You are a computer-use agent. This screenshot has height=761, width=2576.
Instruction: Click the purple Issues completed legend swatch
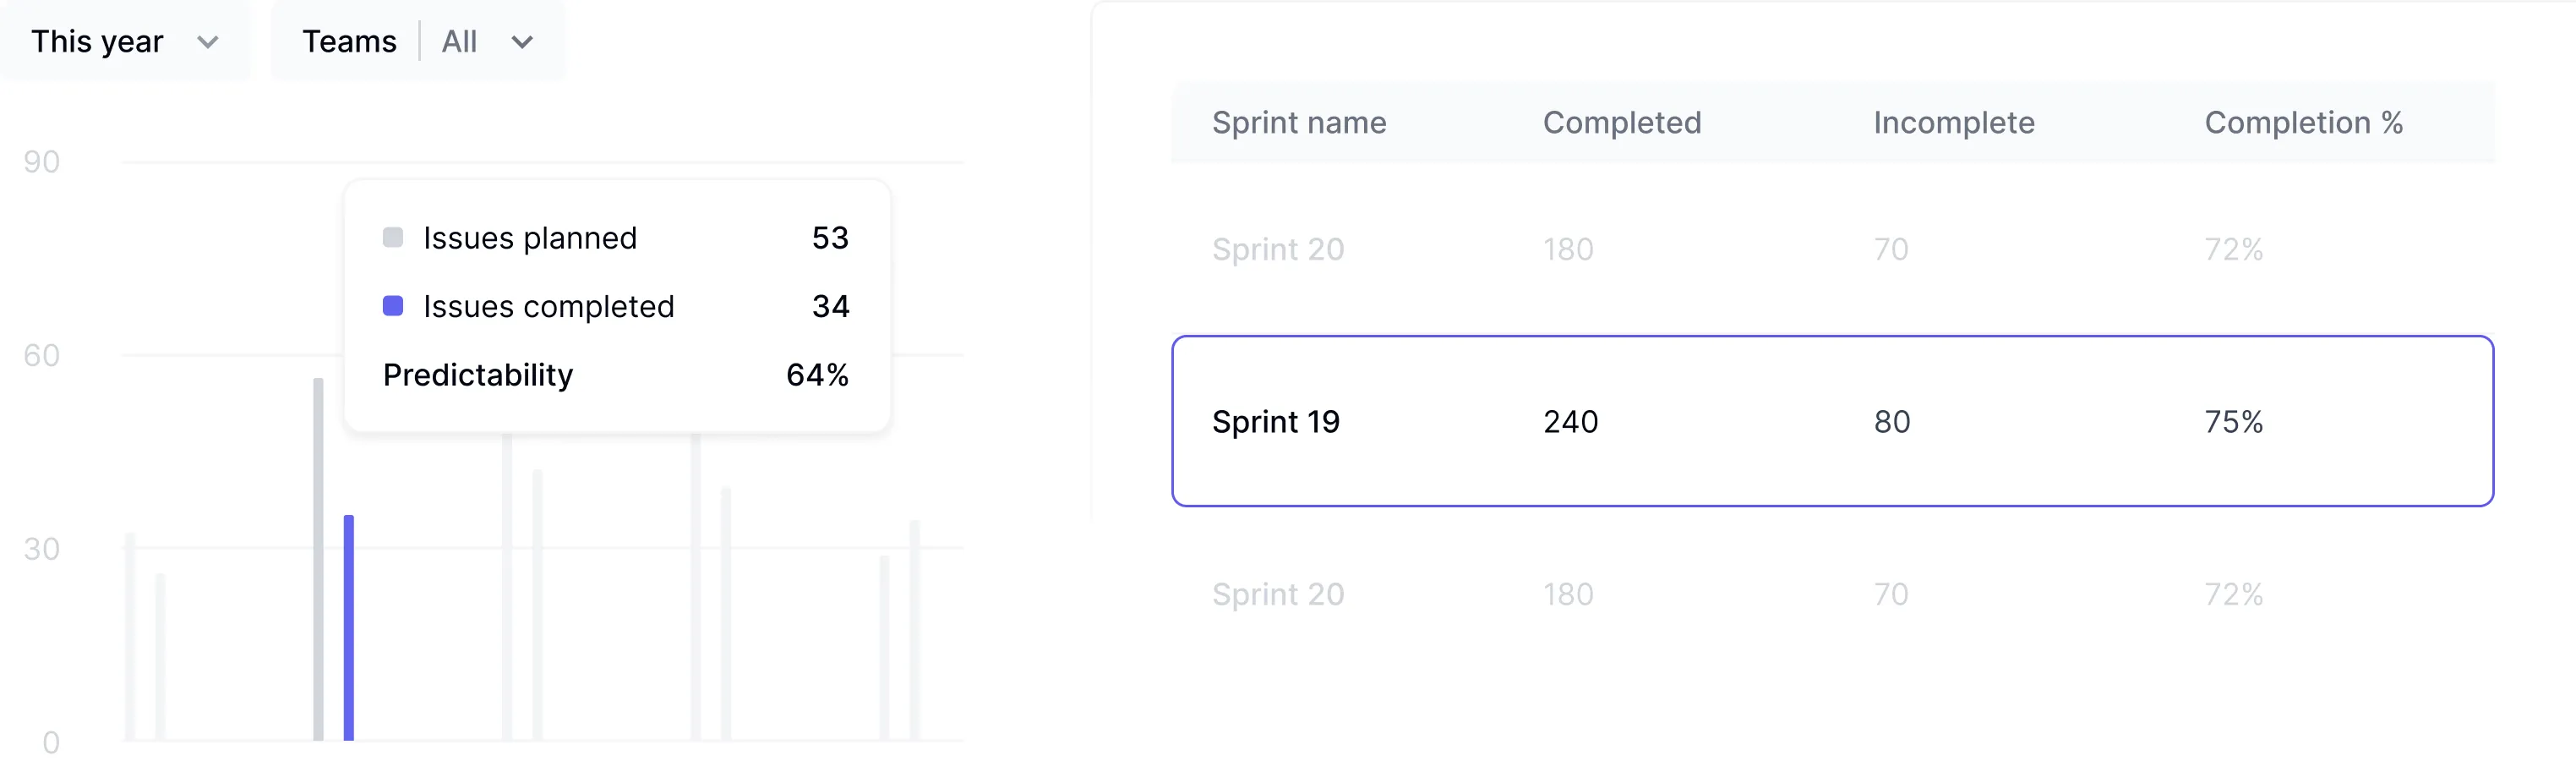pyautogui.click(x=393, y=306)
